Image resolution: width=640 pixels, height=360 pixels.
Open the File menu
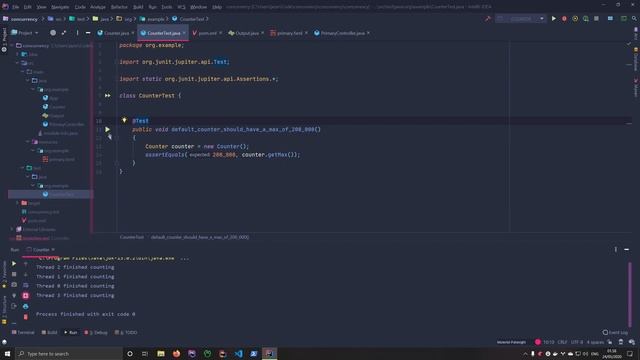[15, 7]
